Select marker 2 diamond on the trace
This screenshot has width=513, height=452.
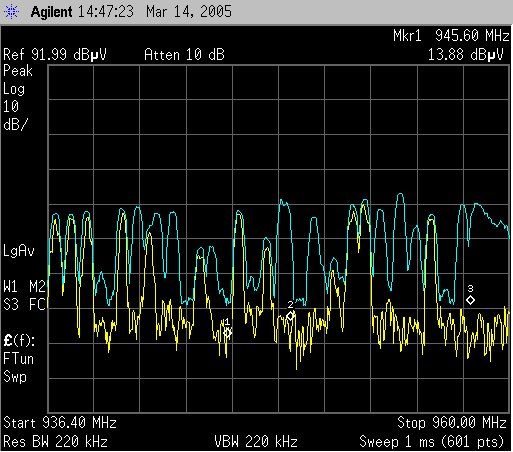click(290, 315)
